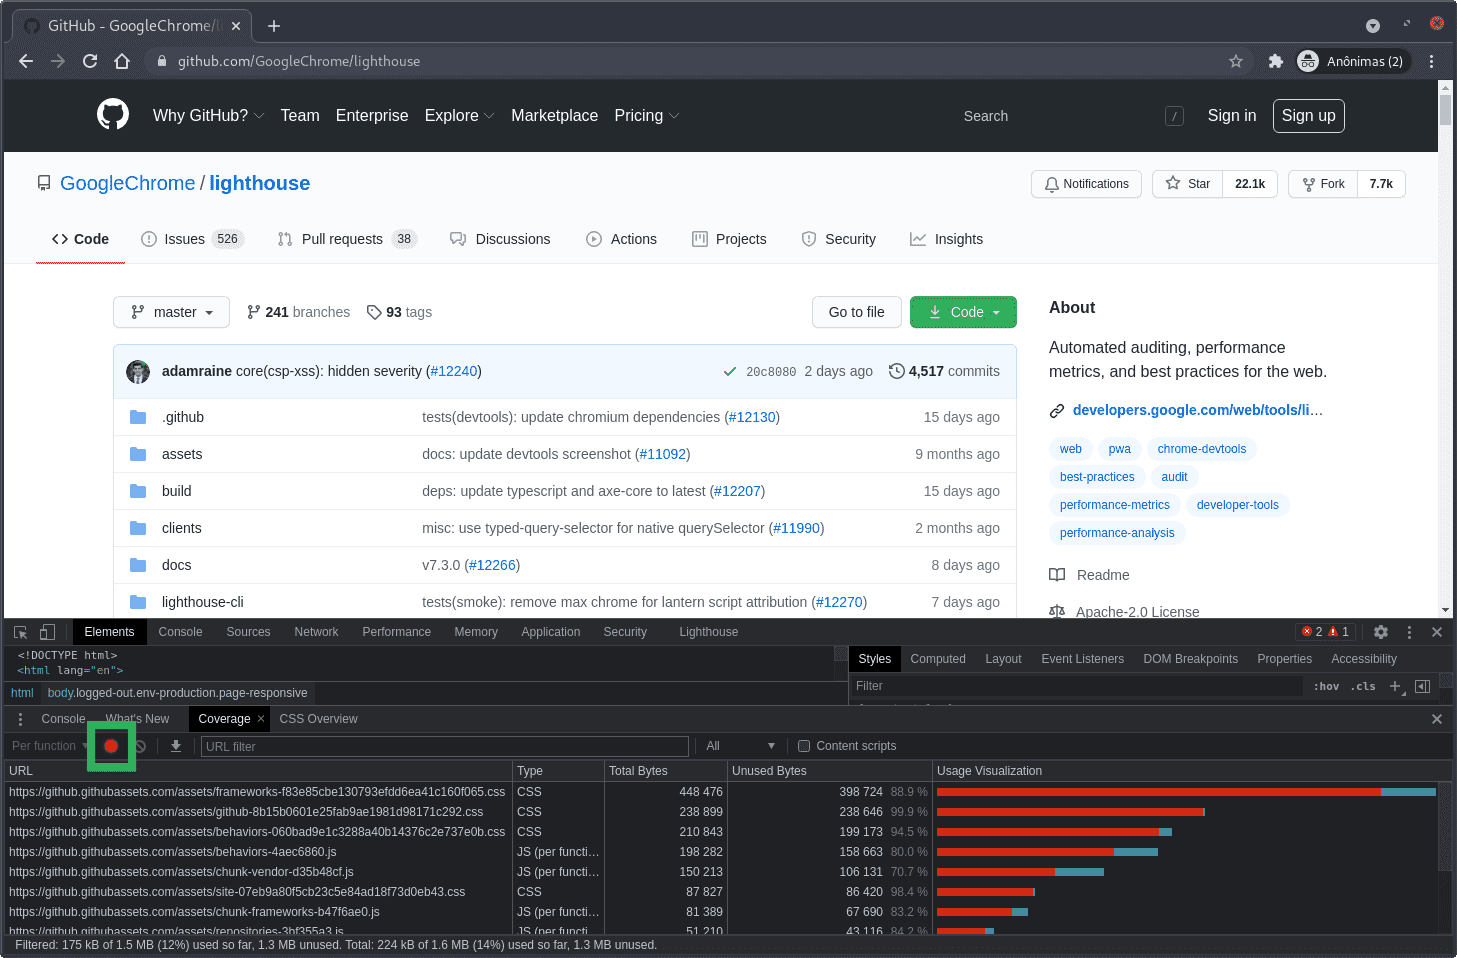Open the .github folder
Screen dimensions: 1457x958
[183, 417]
